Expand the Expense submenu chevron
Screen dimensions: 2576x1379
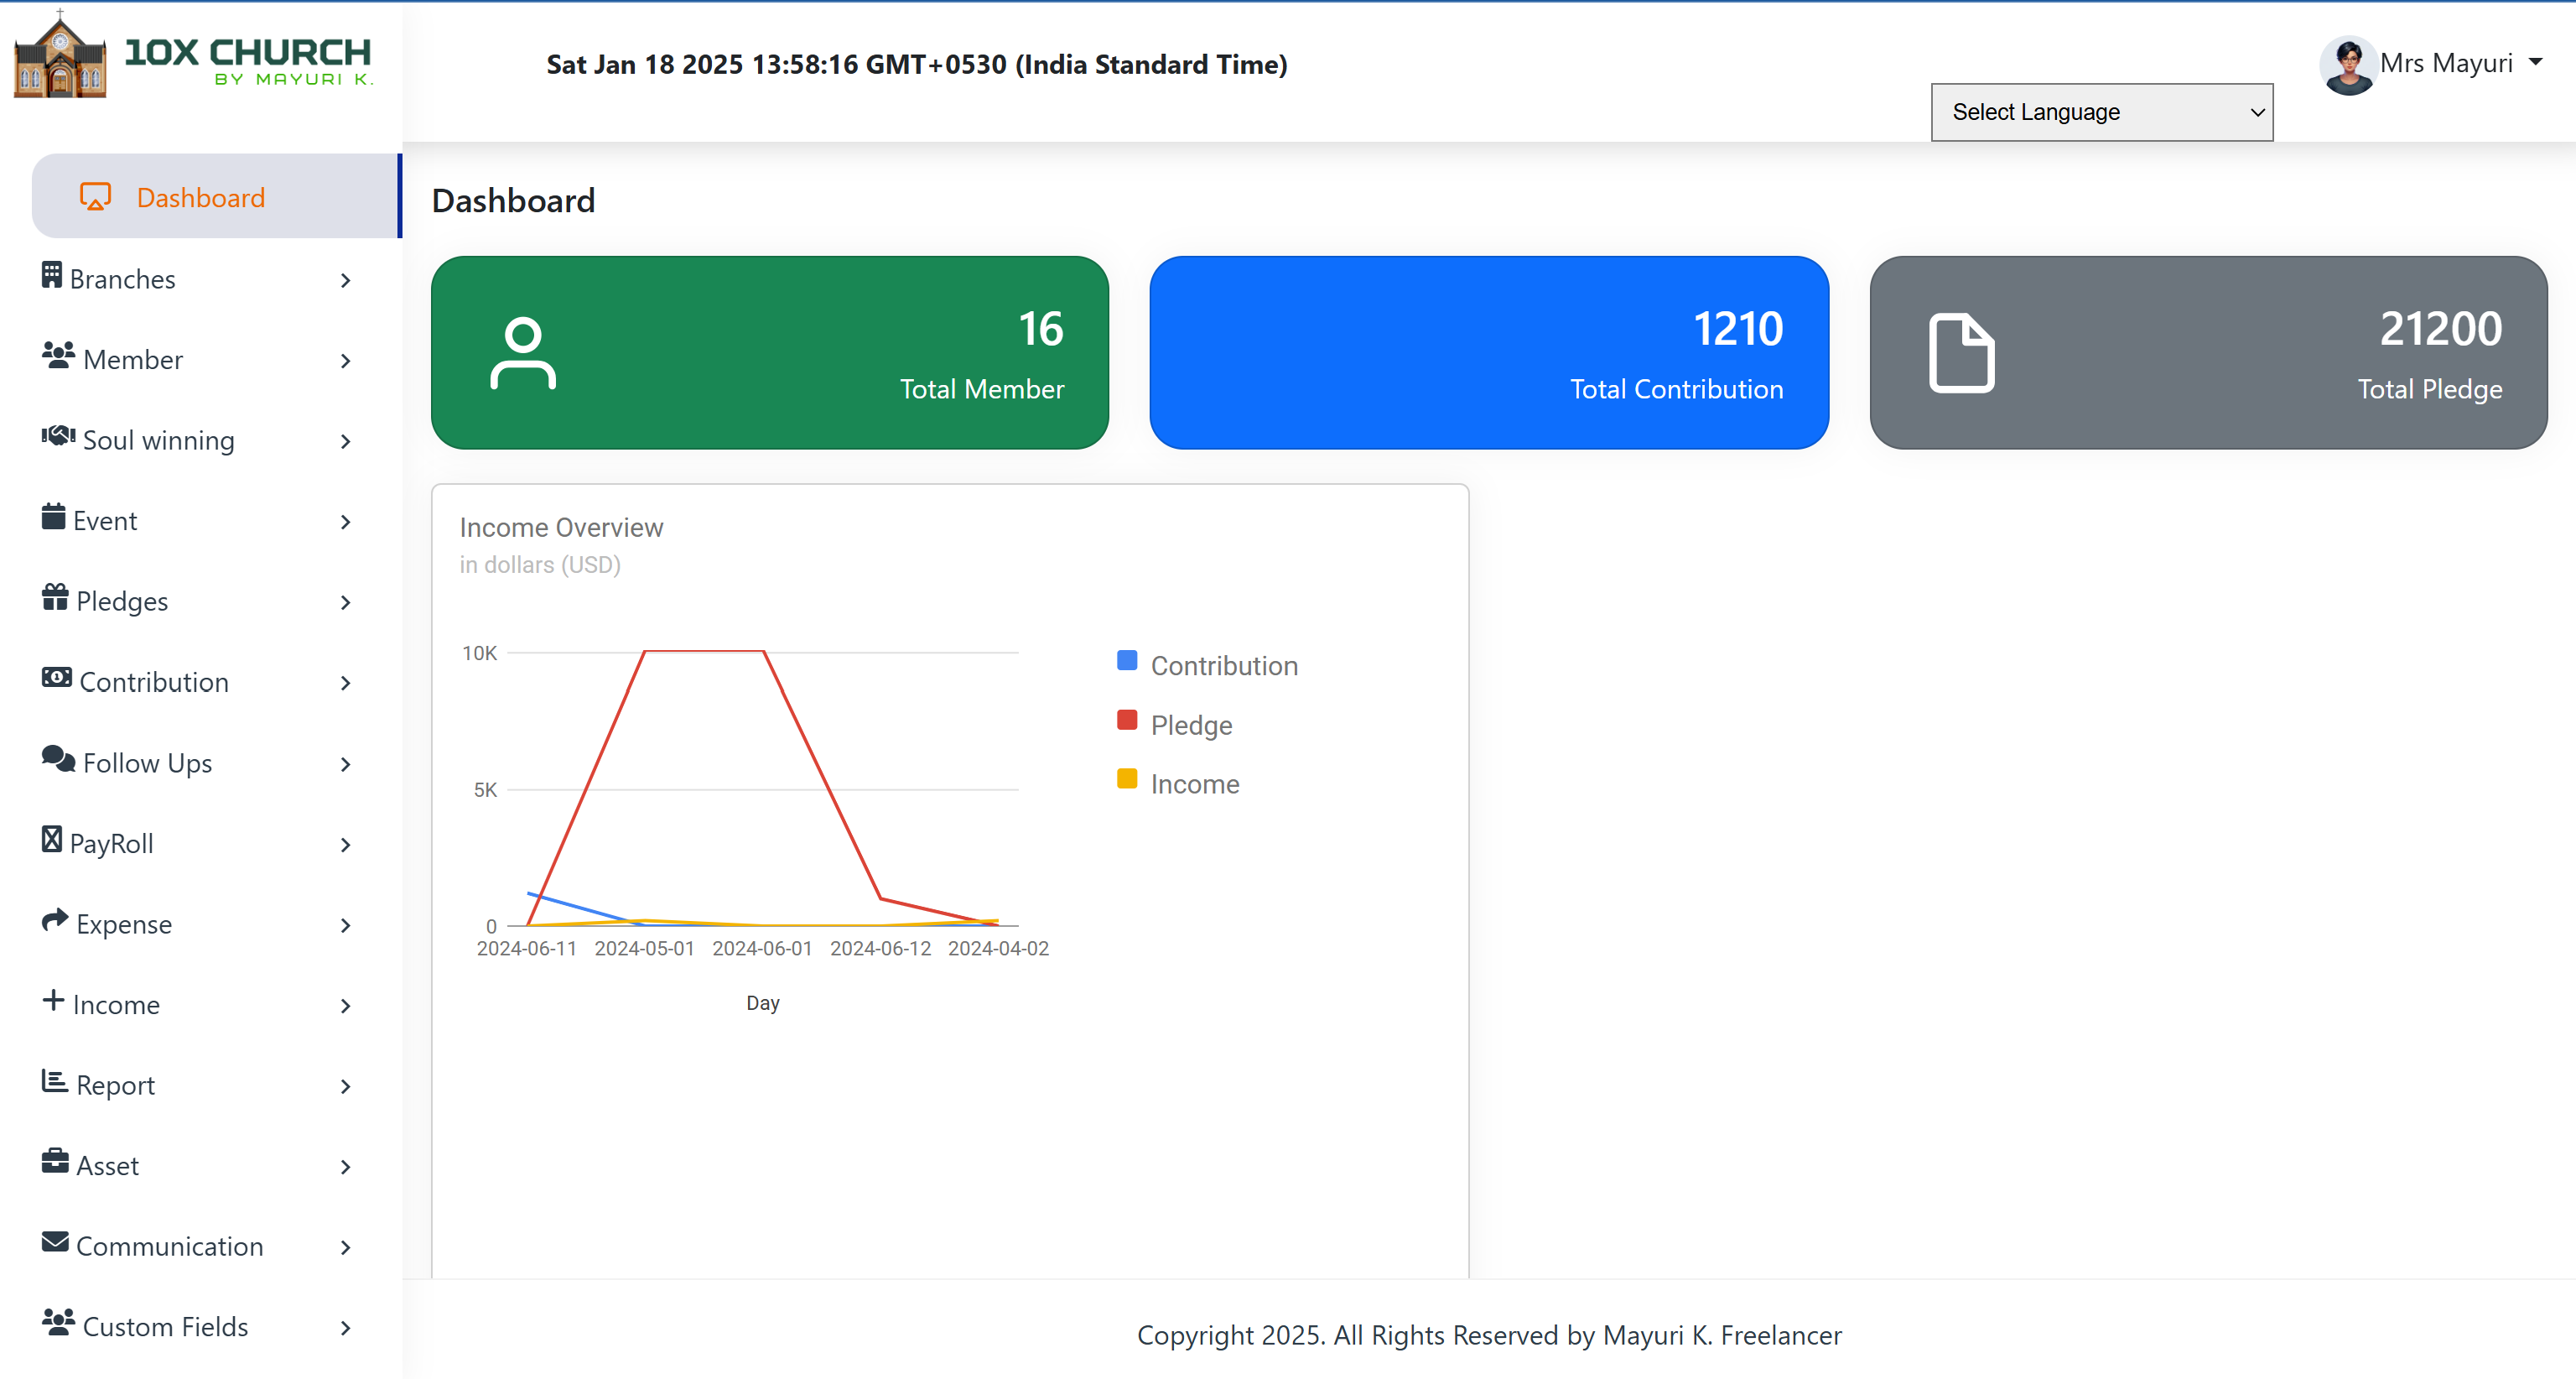[x=345, y=925]
